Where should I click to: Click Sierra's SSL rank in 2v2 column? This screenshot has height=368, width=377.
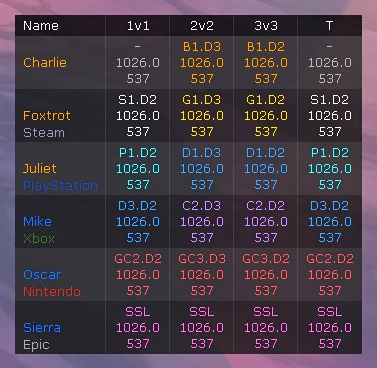(202, 312)
